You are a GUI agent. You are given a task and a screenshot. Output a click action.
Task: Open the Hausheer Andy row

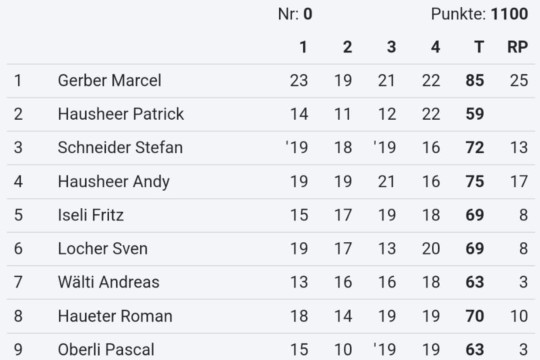coord(271,181)
